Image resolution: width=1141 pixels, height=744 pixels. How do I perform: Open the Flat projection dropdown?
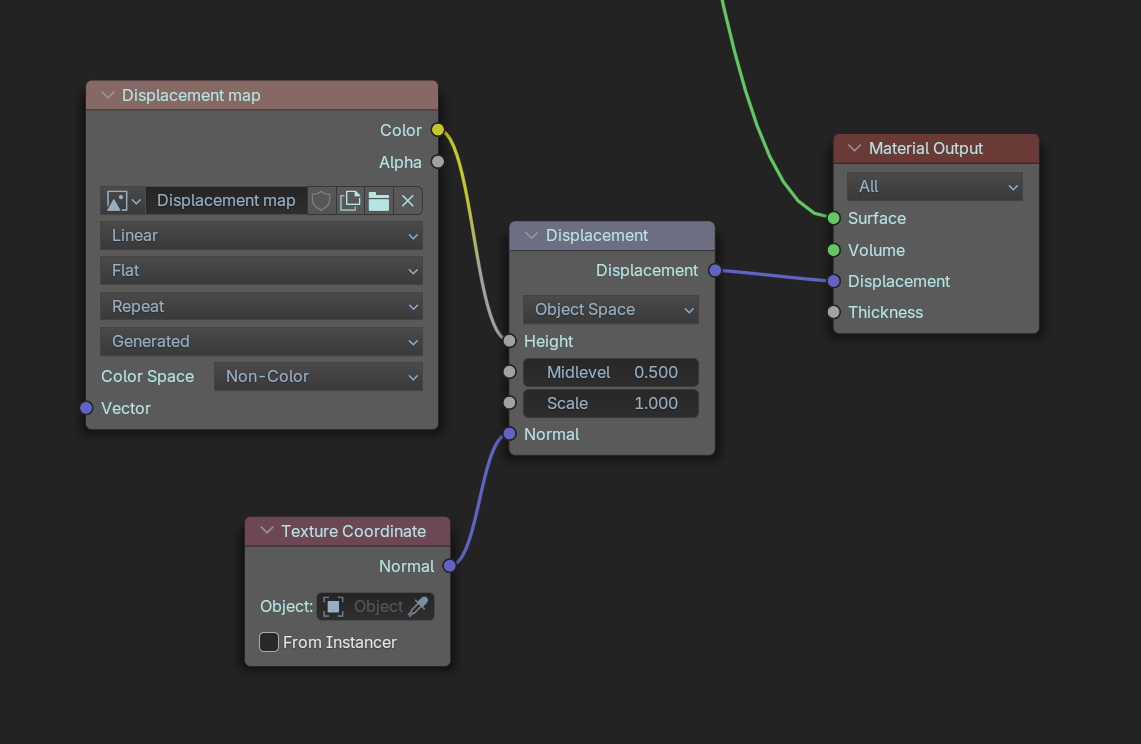click(261, 271)
